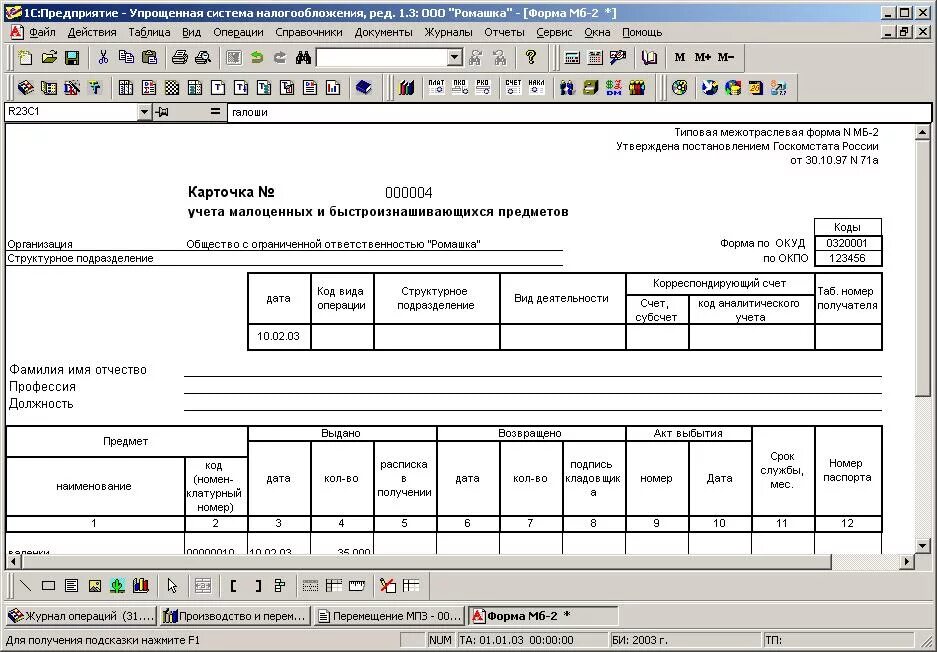Select the text block drawing tool
This screenshot has height=652, width=937.
click(x=72, y=586)
